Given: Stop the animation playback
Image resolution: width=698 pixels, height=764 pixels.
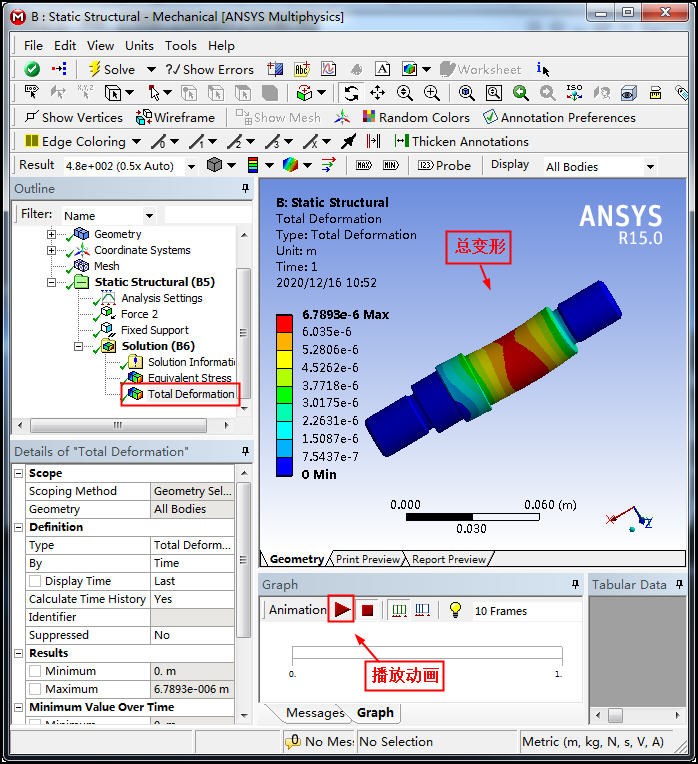Looking at the screenshot, I should pyautogui.click(x=367, y=610).
